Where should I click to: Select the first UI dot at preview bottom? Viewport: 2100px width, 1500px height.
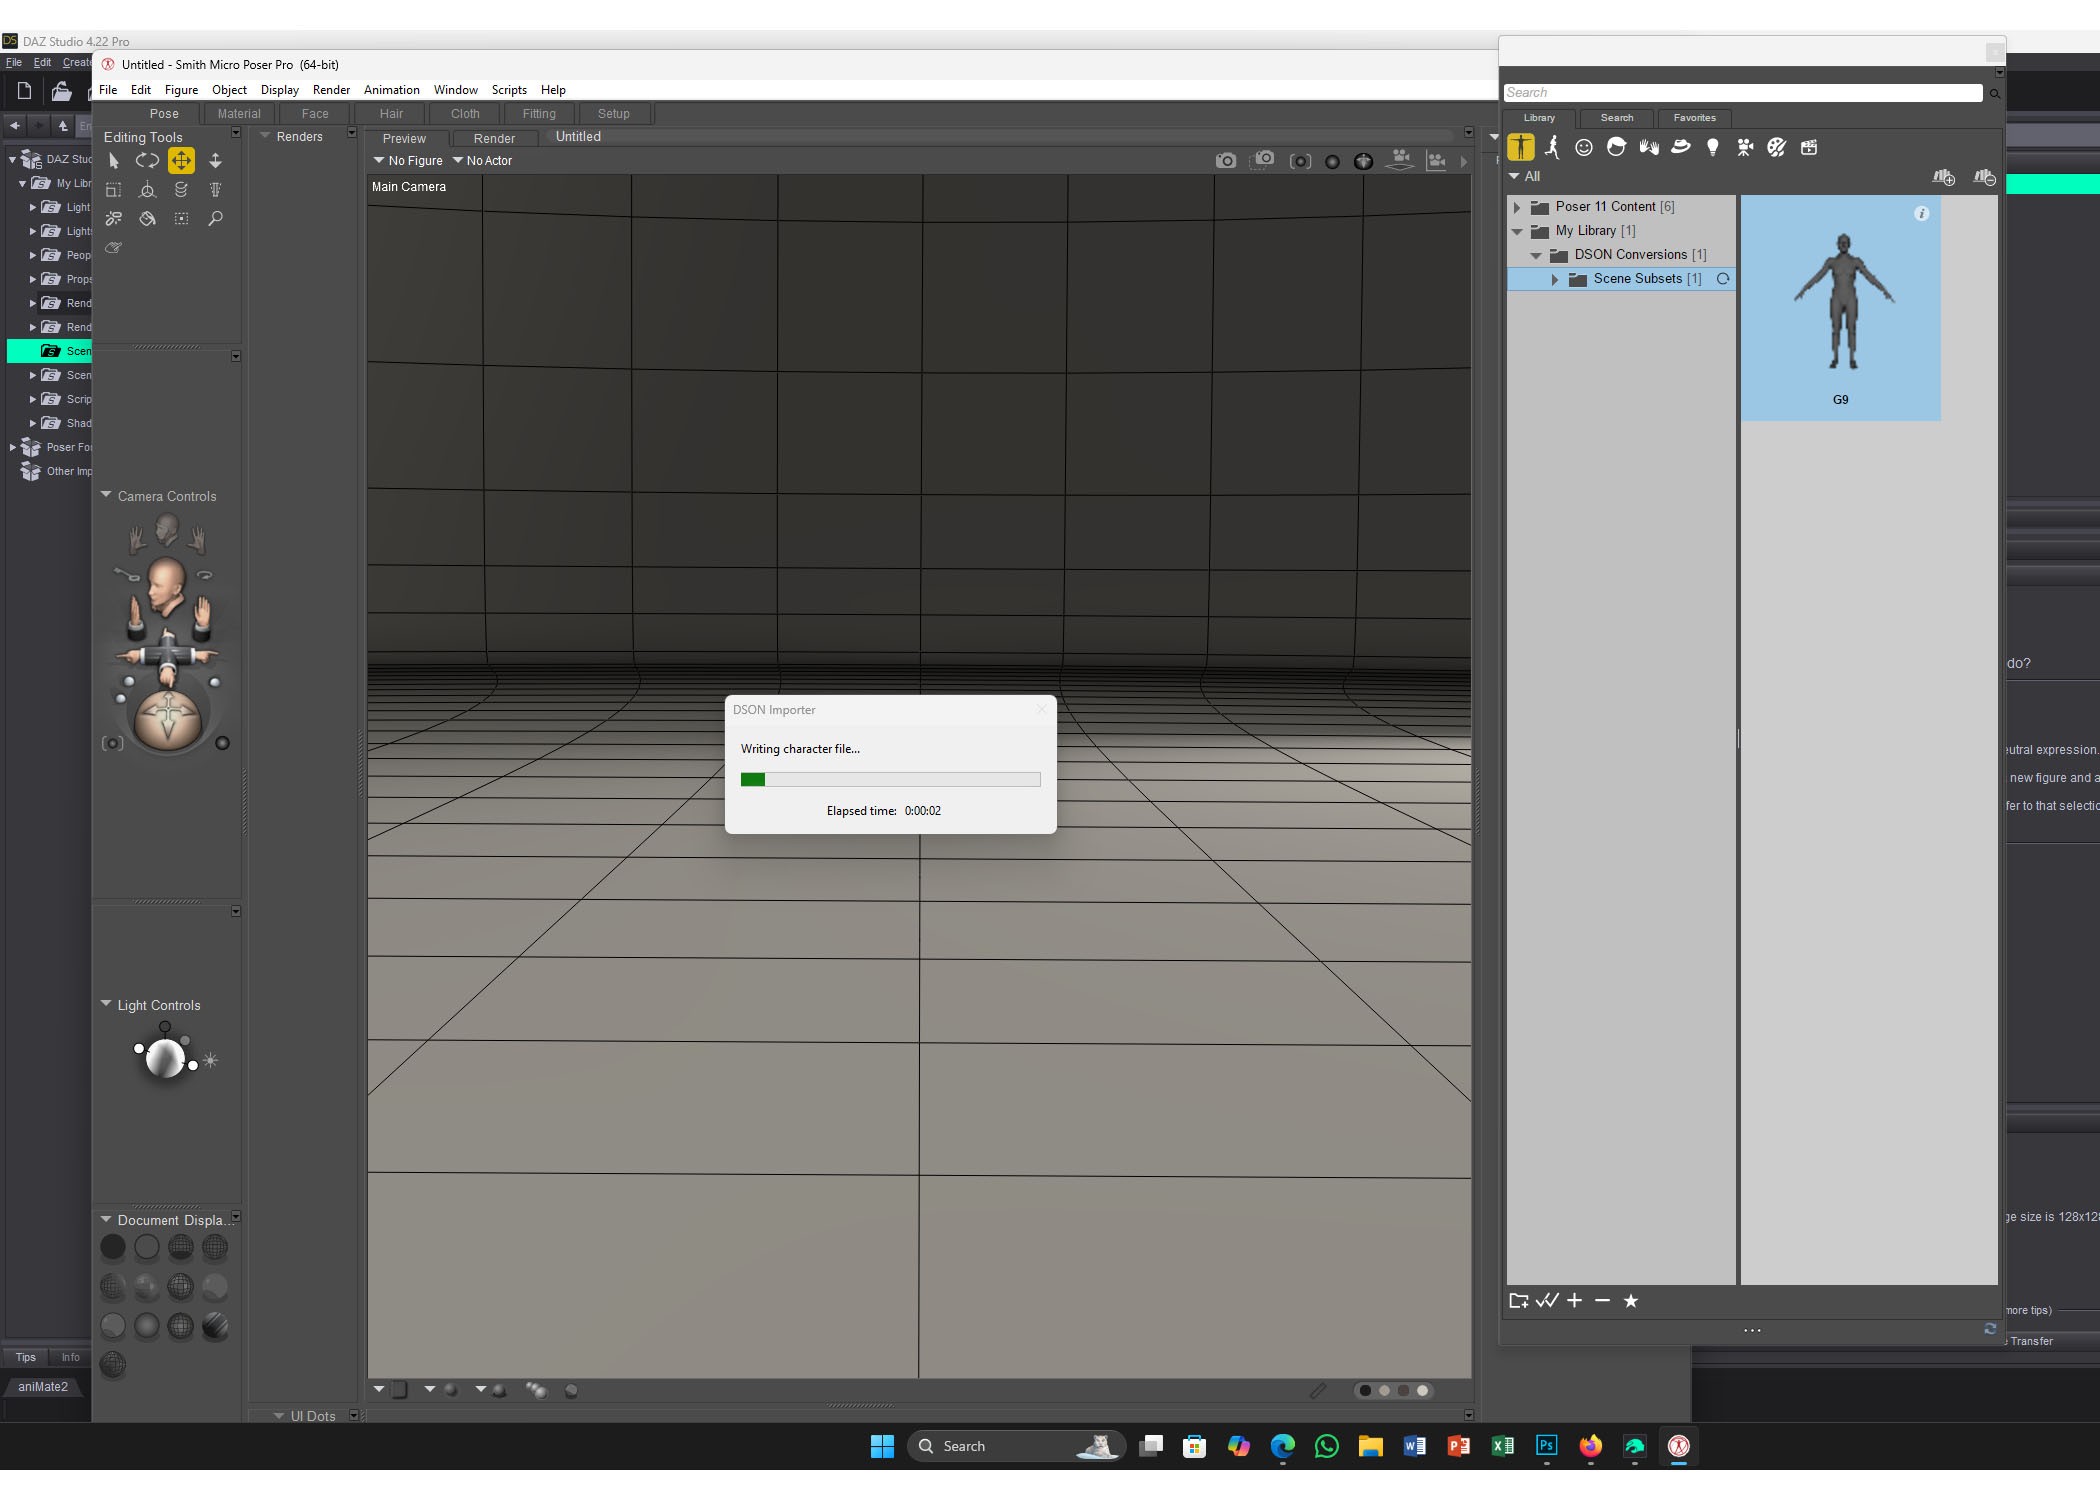pyautogui.click(x=1365, y=1390)
